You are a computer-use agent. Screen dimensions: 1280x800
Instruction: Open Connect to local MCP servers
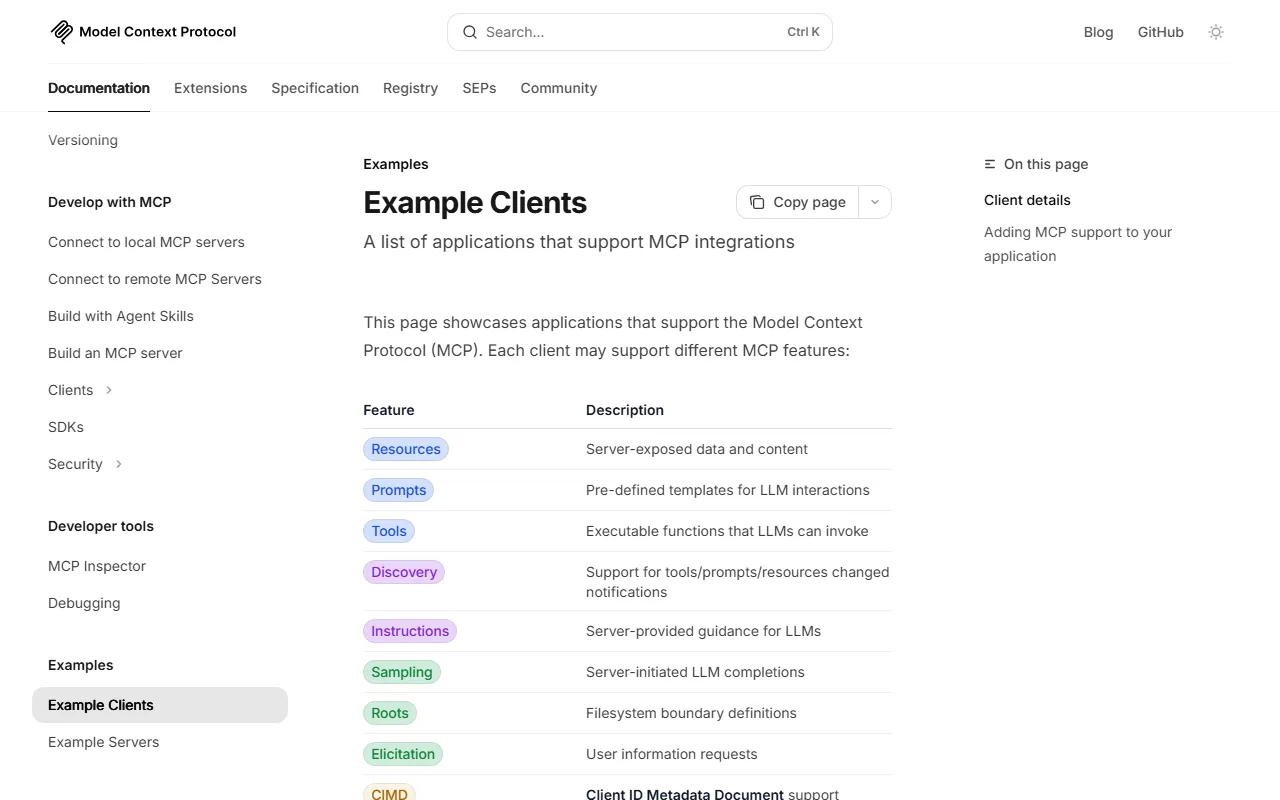point(146,242)
